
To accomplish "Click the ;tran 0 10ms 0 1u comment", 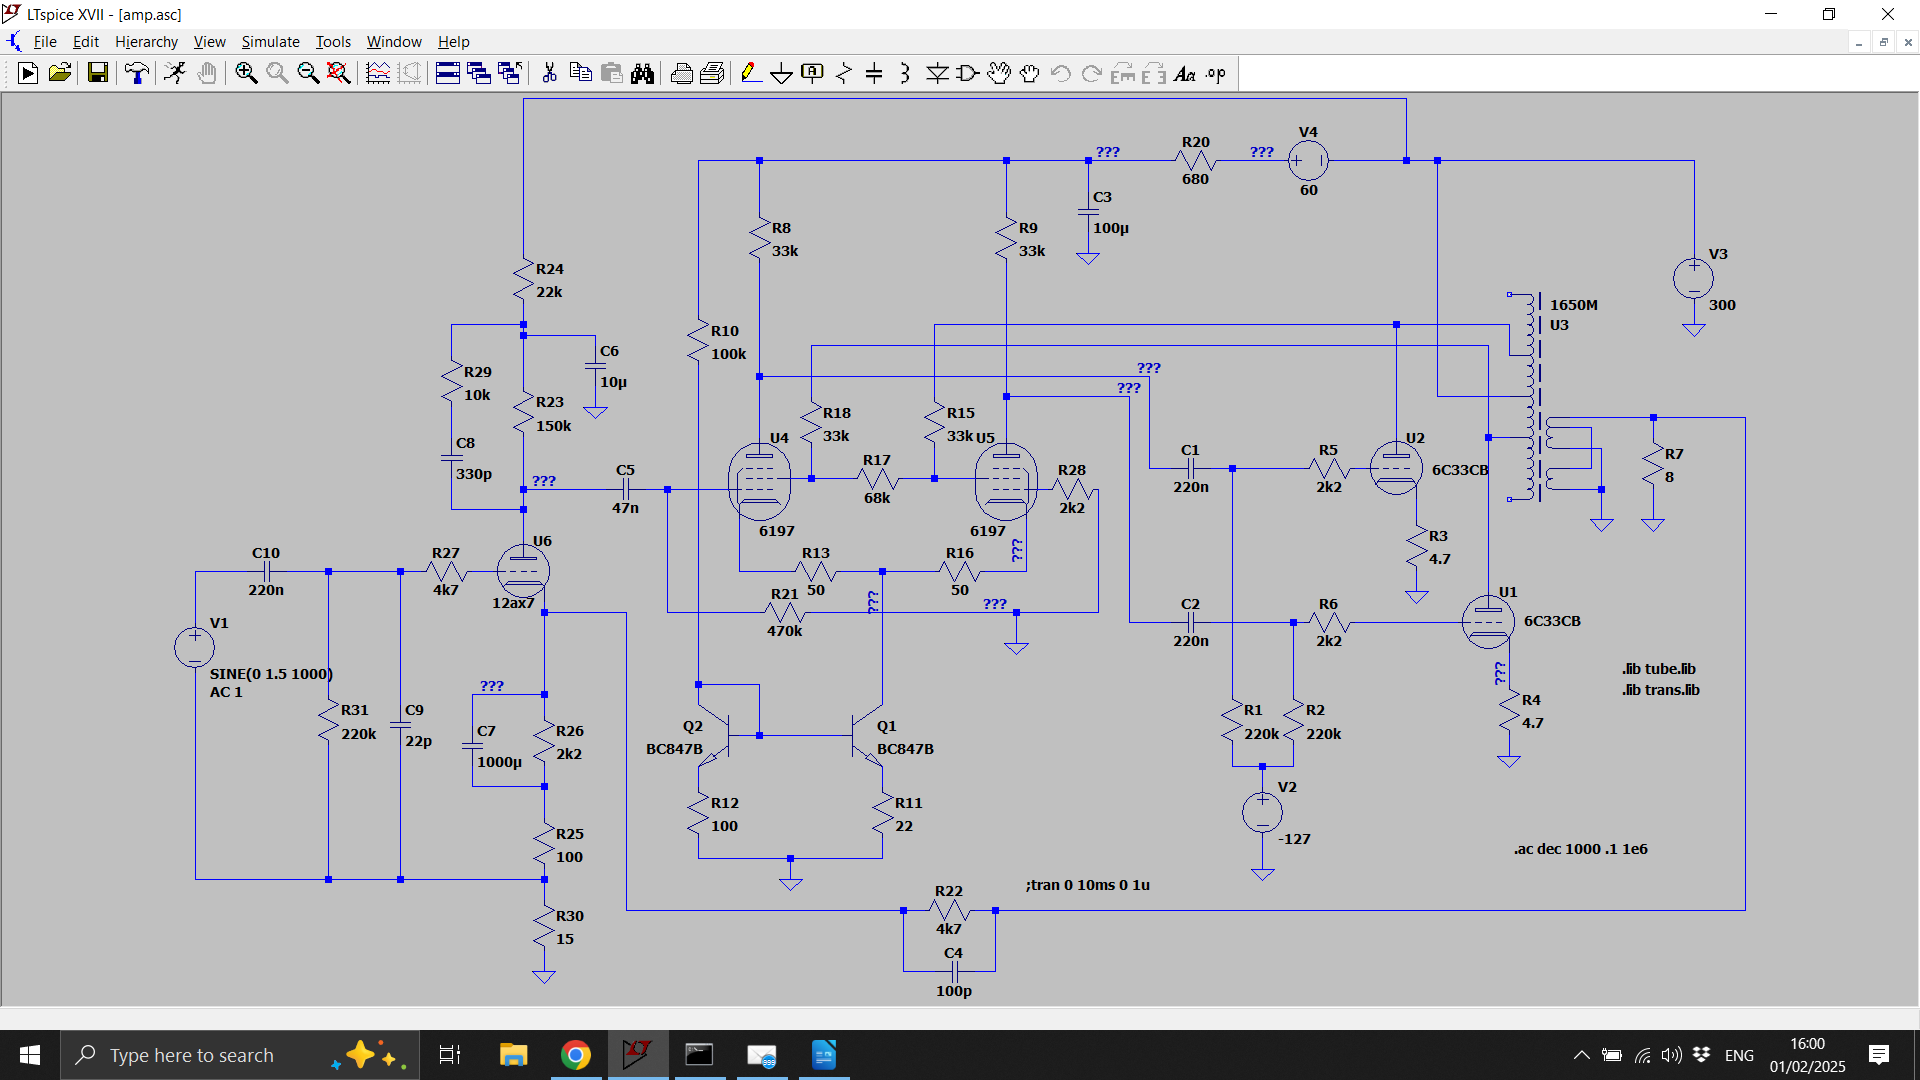I will pos(1087,884).
